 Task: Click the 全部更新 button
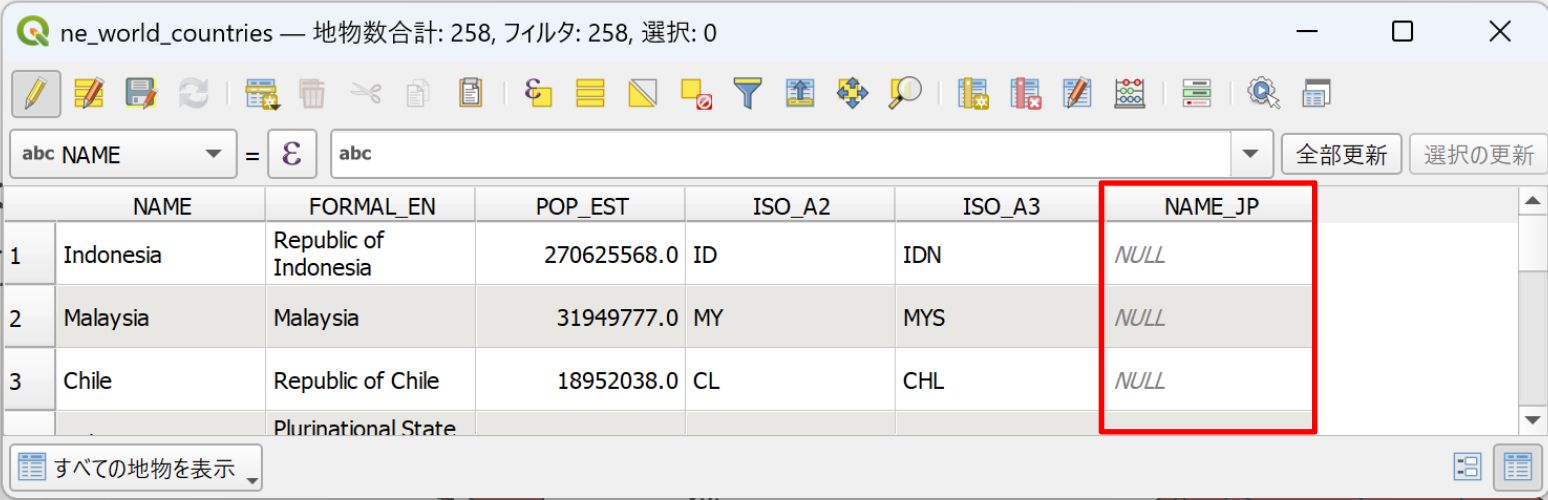[x=1342, y=155]
